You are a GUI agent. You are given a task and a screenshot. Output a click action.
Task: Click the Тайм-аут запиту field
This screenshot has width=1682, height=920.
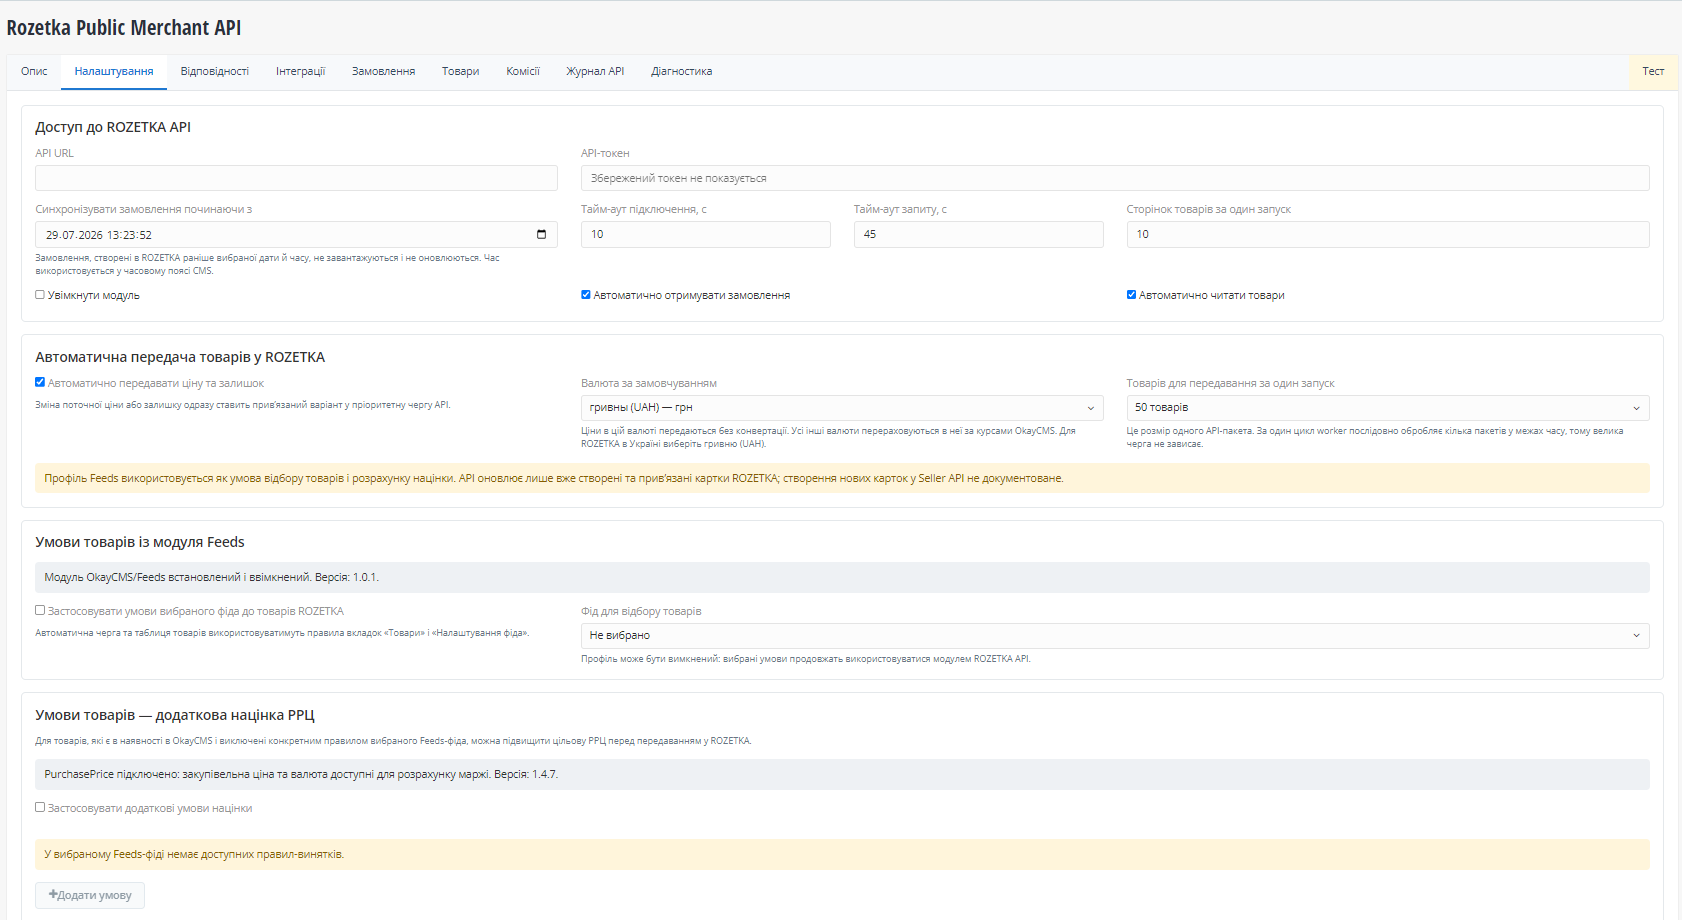coord(979,234)
